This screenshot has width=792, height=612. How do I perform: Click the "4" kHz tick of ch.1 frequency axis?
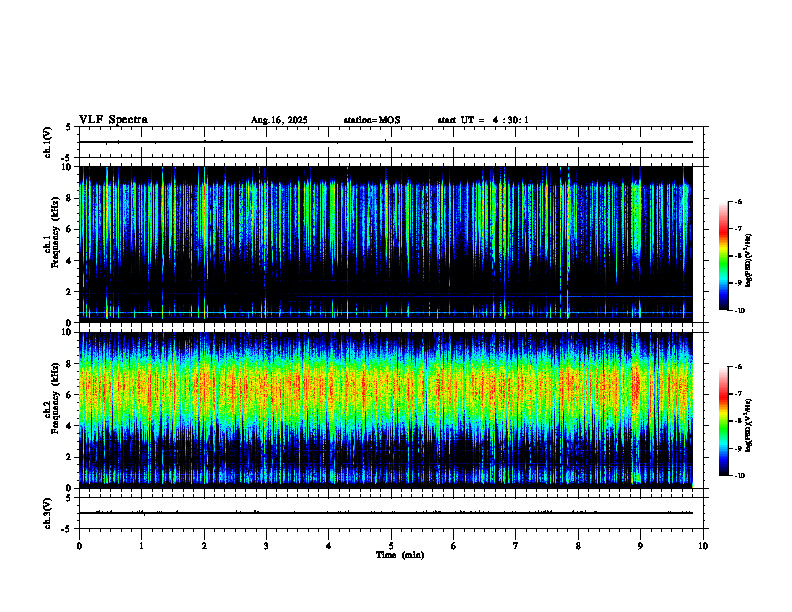70,261
